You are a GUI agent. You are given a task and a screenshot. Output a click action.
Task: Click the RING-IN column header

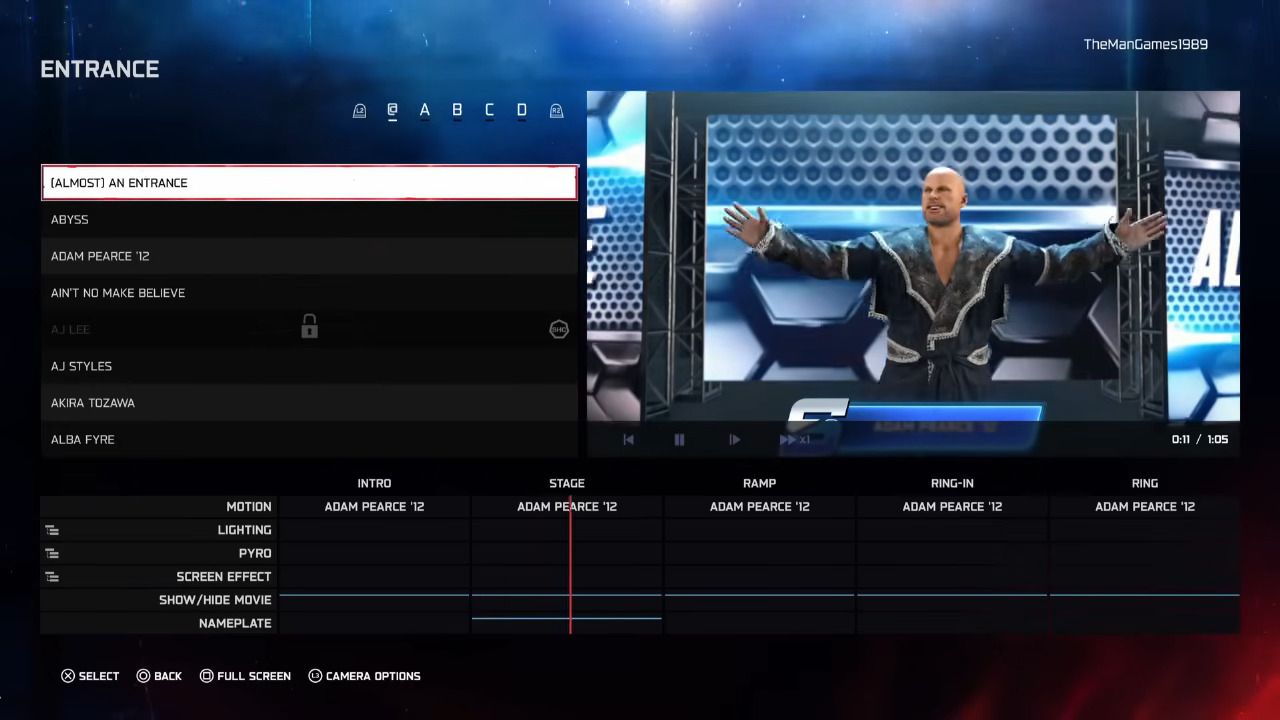[952, 483]
